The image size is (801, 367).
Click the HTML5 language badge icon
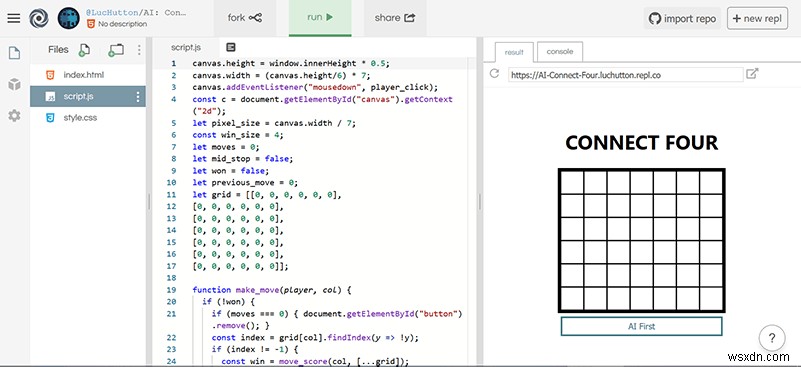pos(91,24)
